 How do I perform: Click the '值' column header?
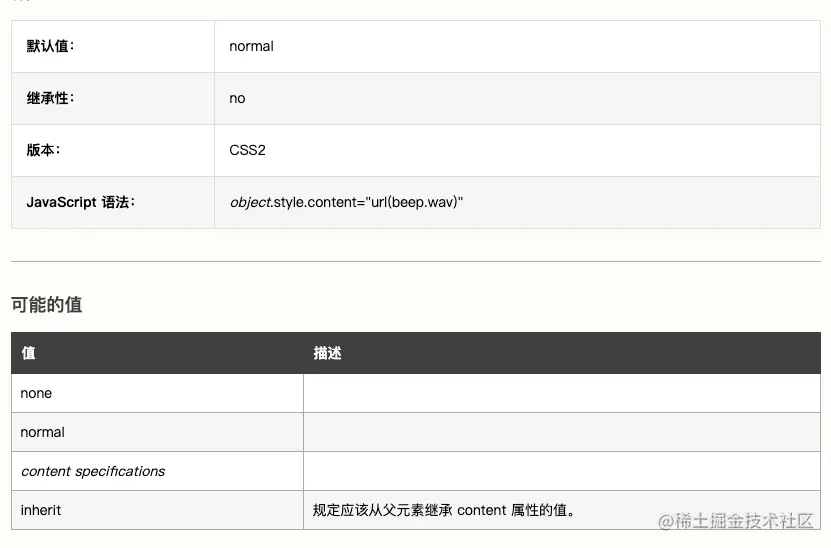tap(29, 353)
